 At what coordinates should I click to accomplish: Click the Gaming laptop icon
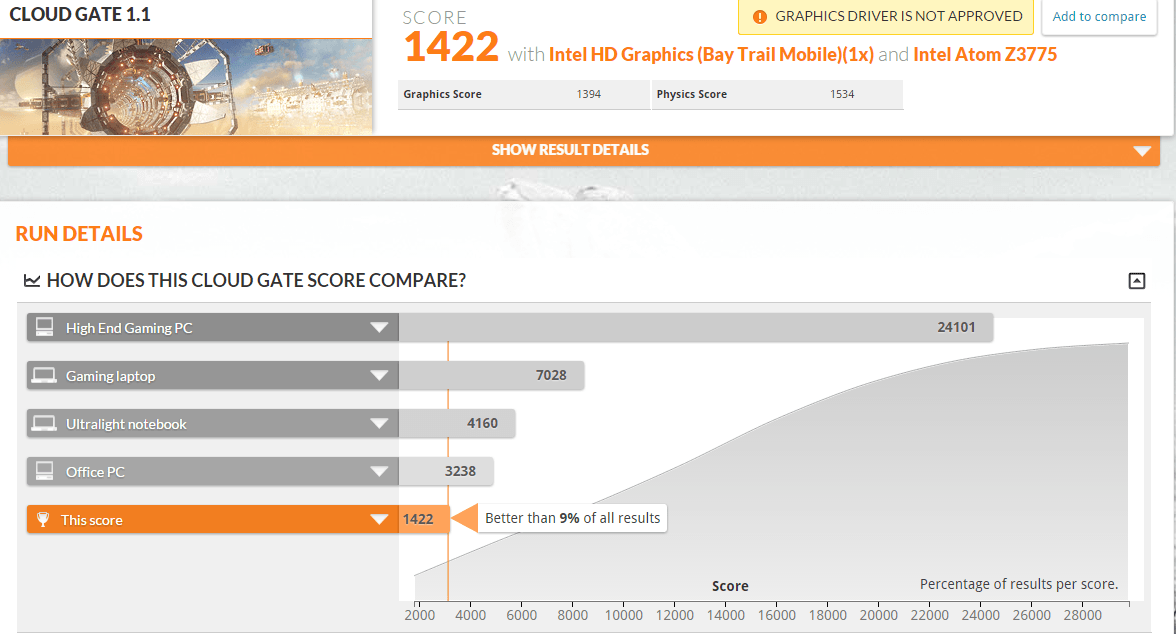[x=44, y=375]
